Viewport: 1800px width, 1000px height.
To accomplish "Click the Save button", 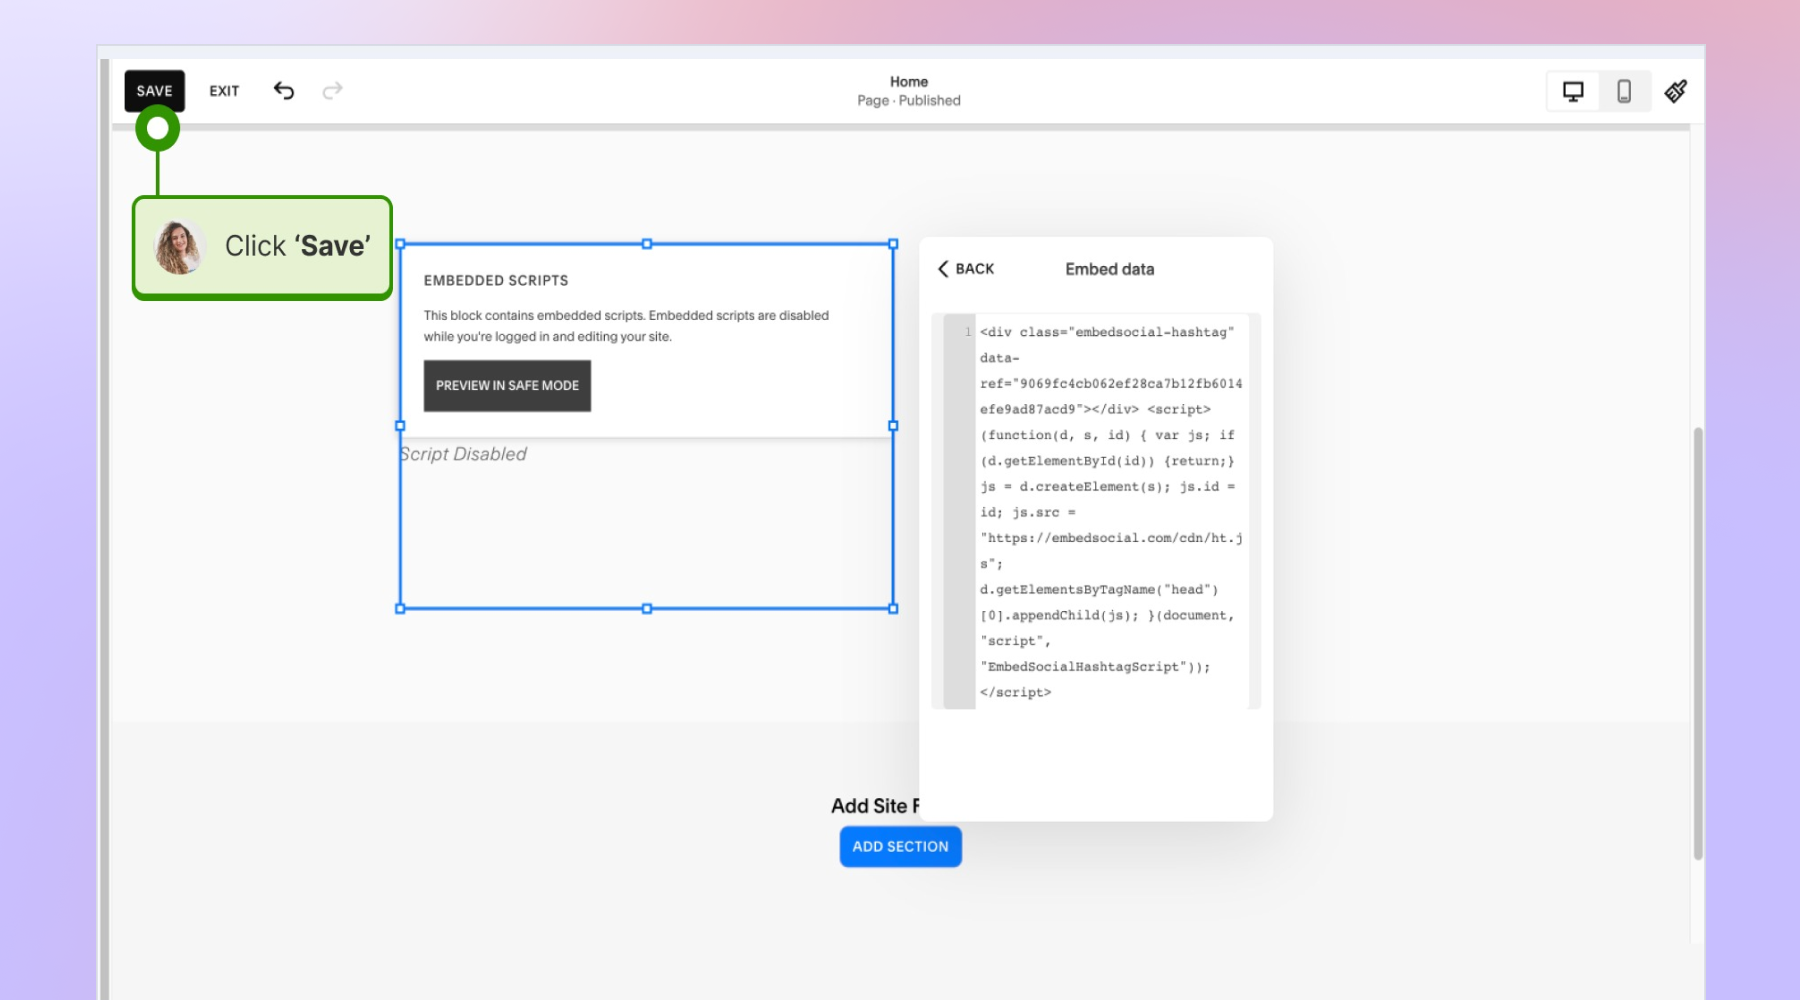I will [x=154, y=91].
